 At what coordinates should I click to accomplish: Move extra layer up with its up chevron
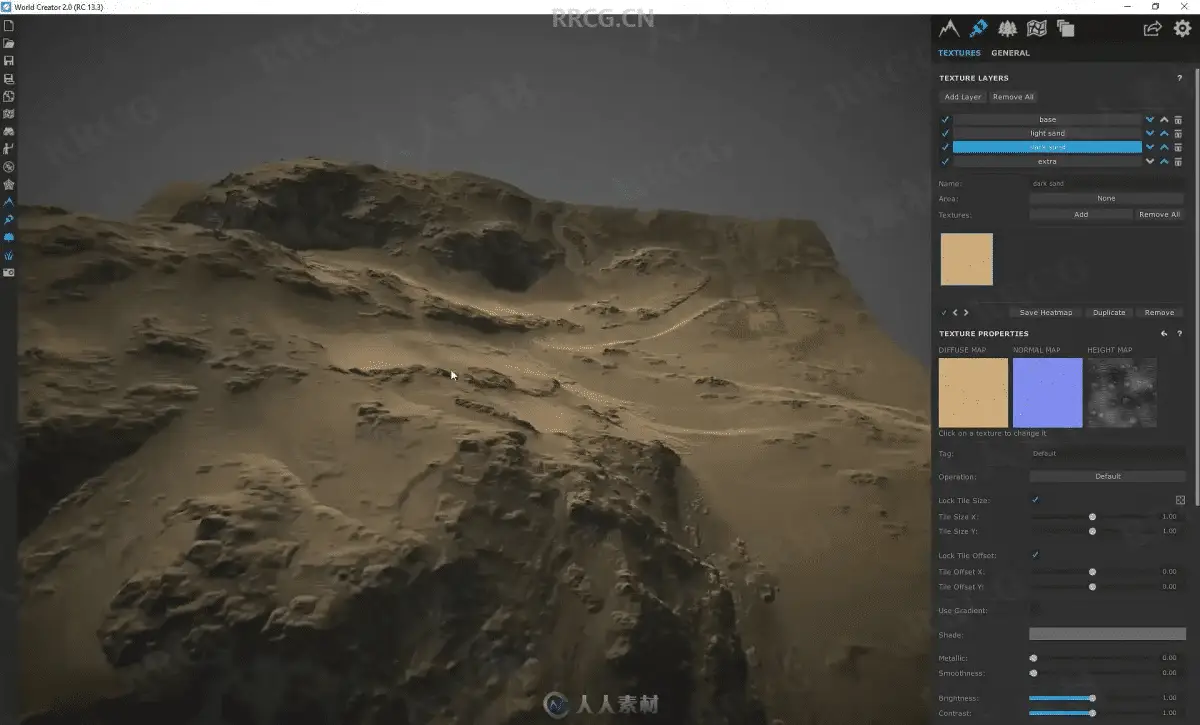[1164, 161]
